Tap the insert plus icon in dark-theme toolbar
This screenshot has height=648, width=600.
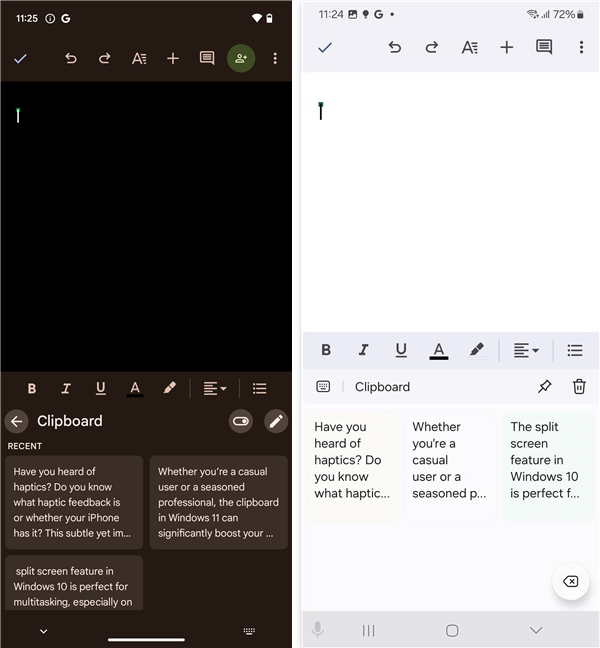(173, 59)
